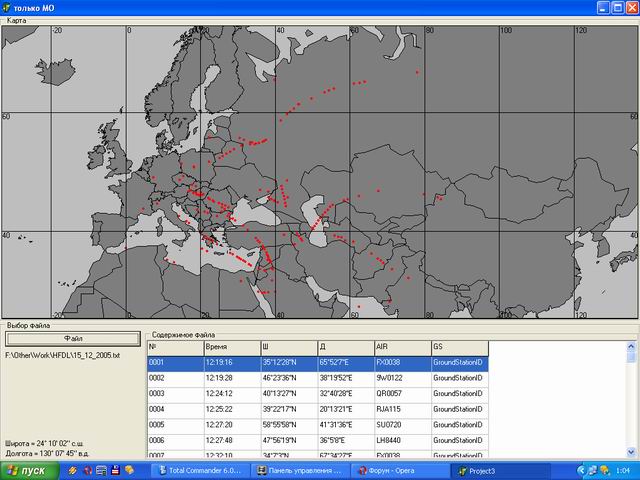Click file path F:\Other\Work\HFDL\15_12_2005.txt

[x=62, y=356]
